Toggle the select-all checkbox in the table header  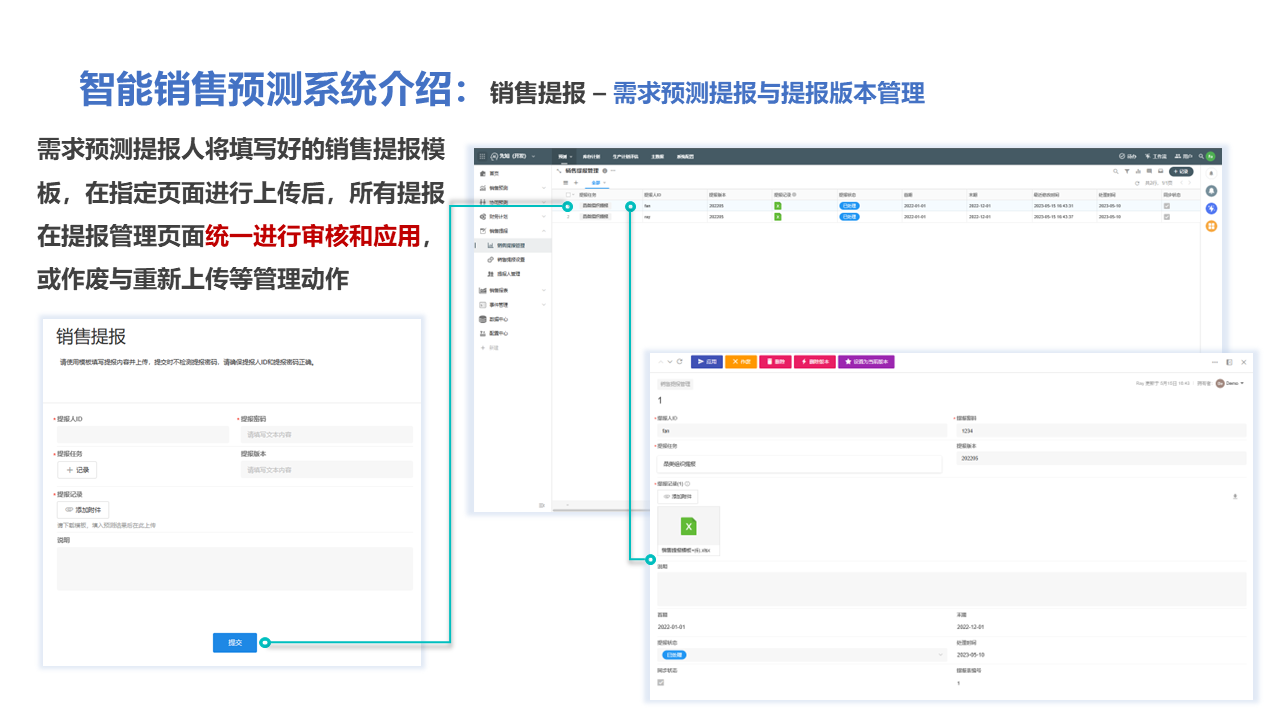click(569, 194)
